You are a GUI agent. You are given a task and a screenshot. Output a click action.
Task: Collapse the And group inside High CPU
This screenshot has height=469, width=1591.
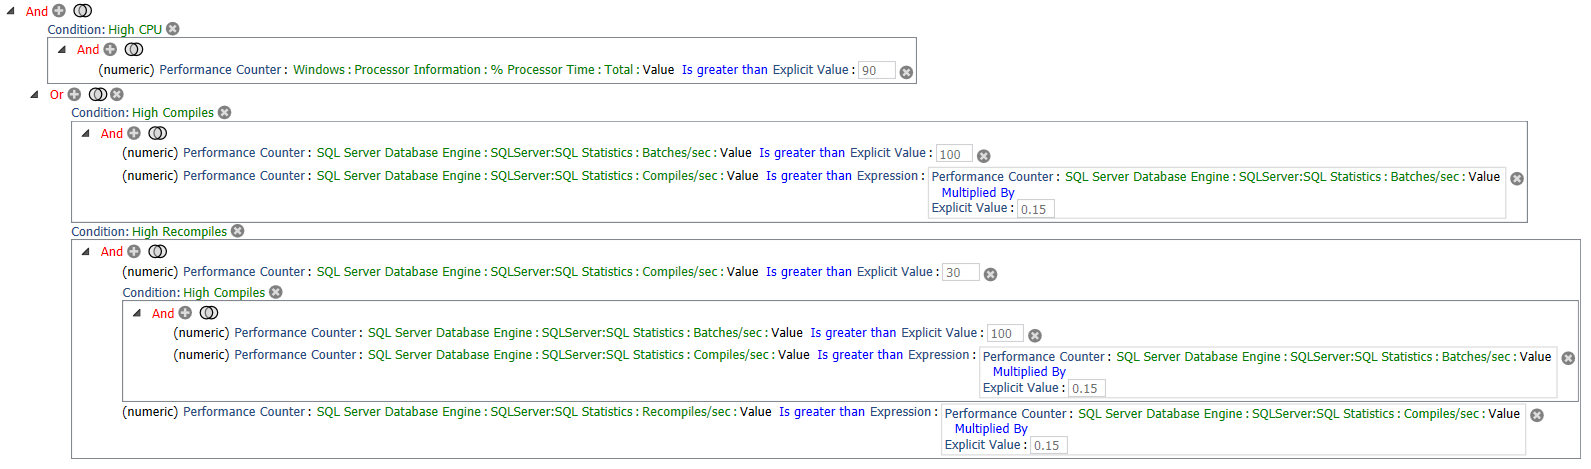62,49
